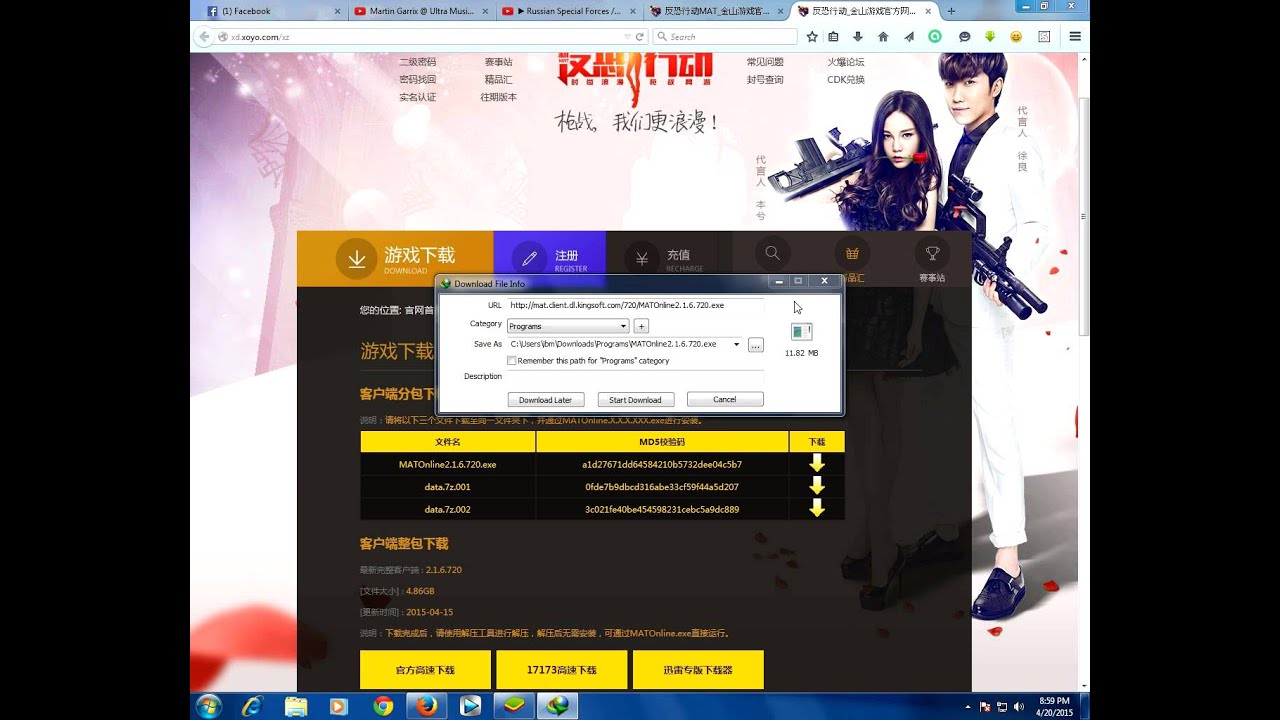
Task: Click the 8:59 PM taskbar clock
Action: (1054, 700)
